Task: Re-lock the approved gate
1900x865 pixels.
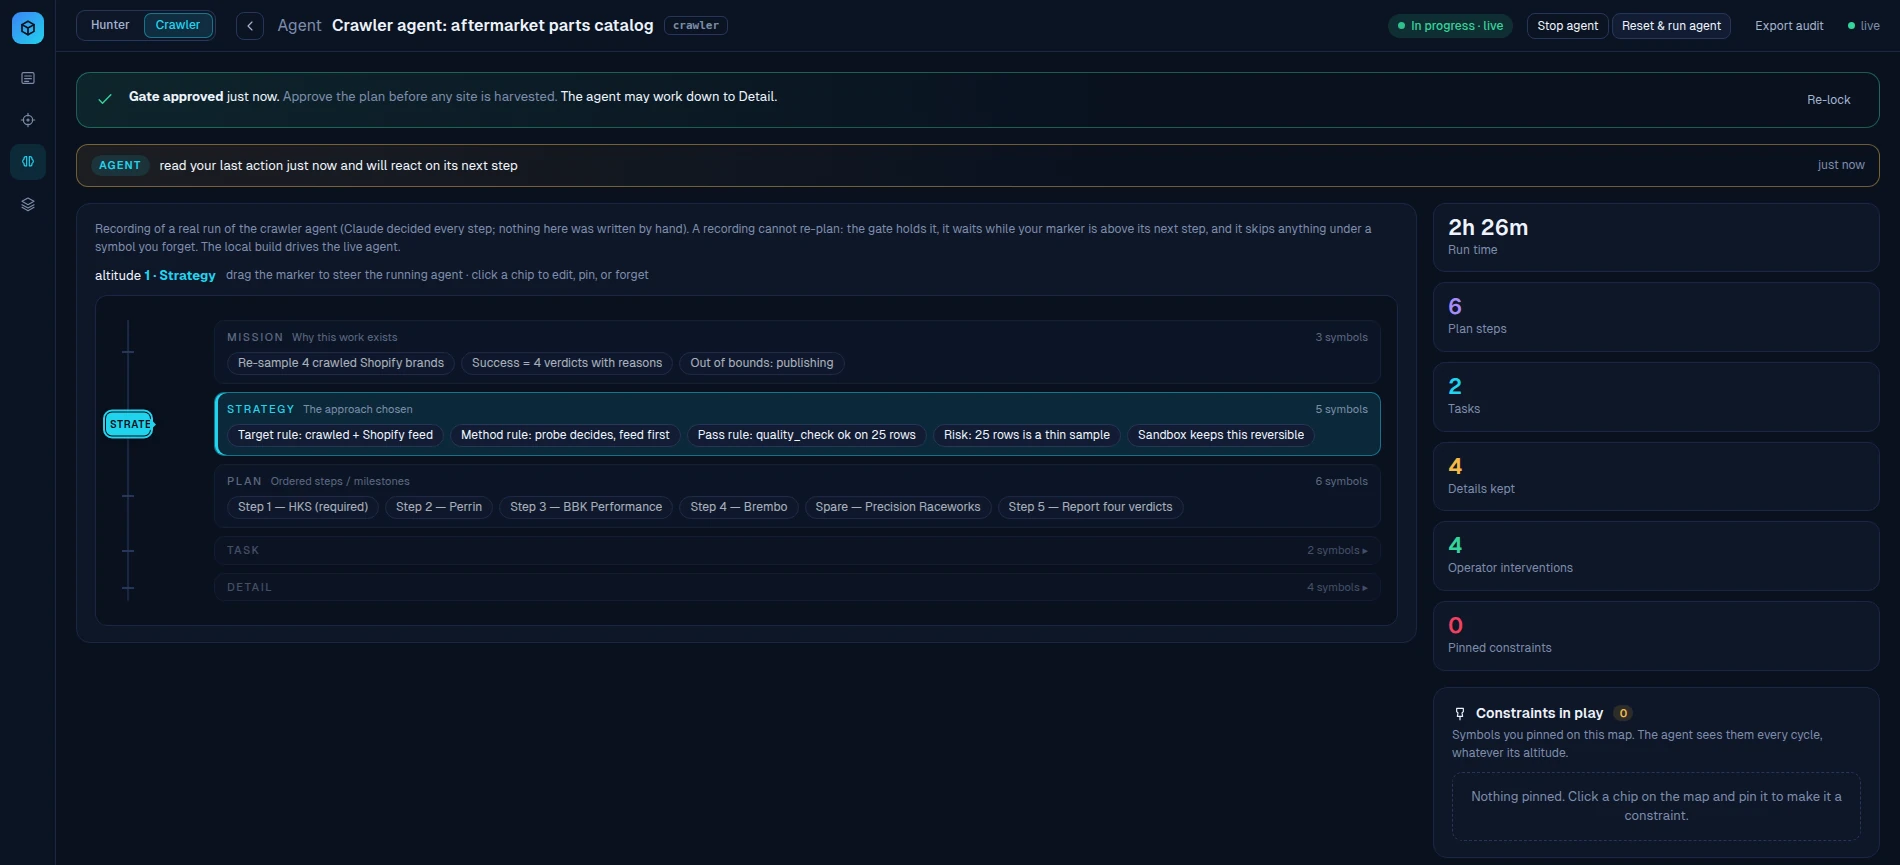Action: [x=1828, y=100]
